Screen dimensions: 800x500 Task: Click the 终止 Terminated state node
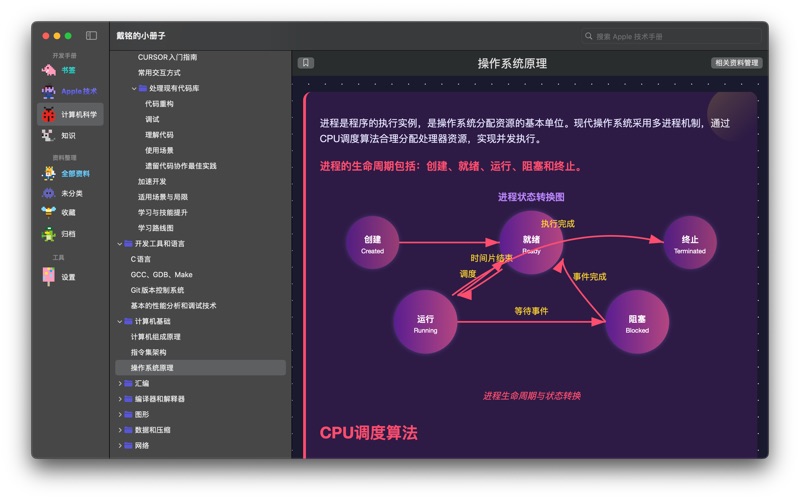click(x=690, y=243)
